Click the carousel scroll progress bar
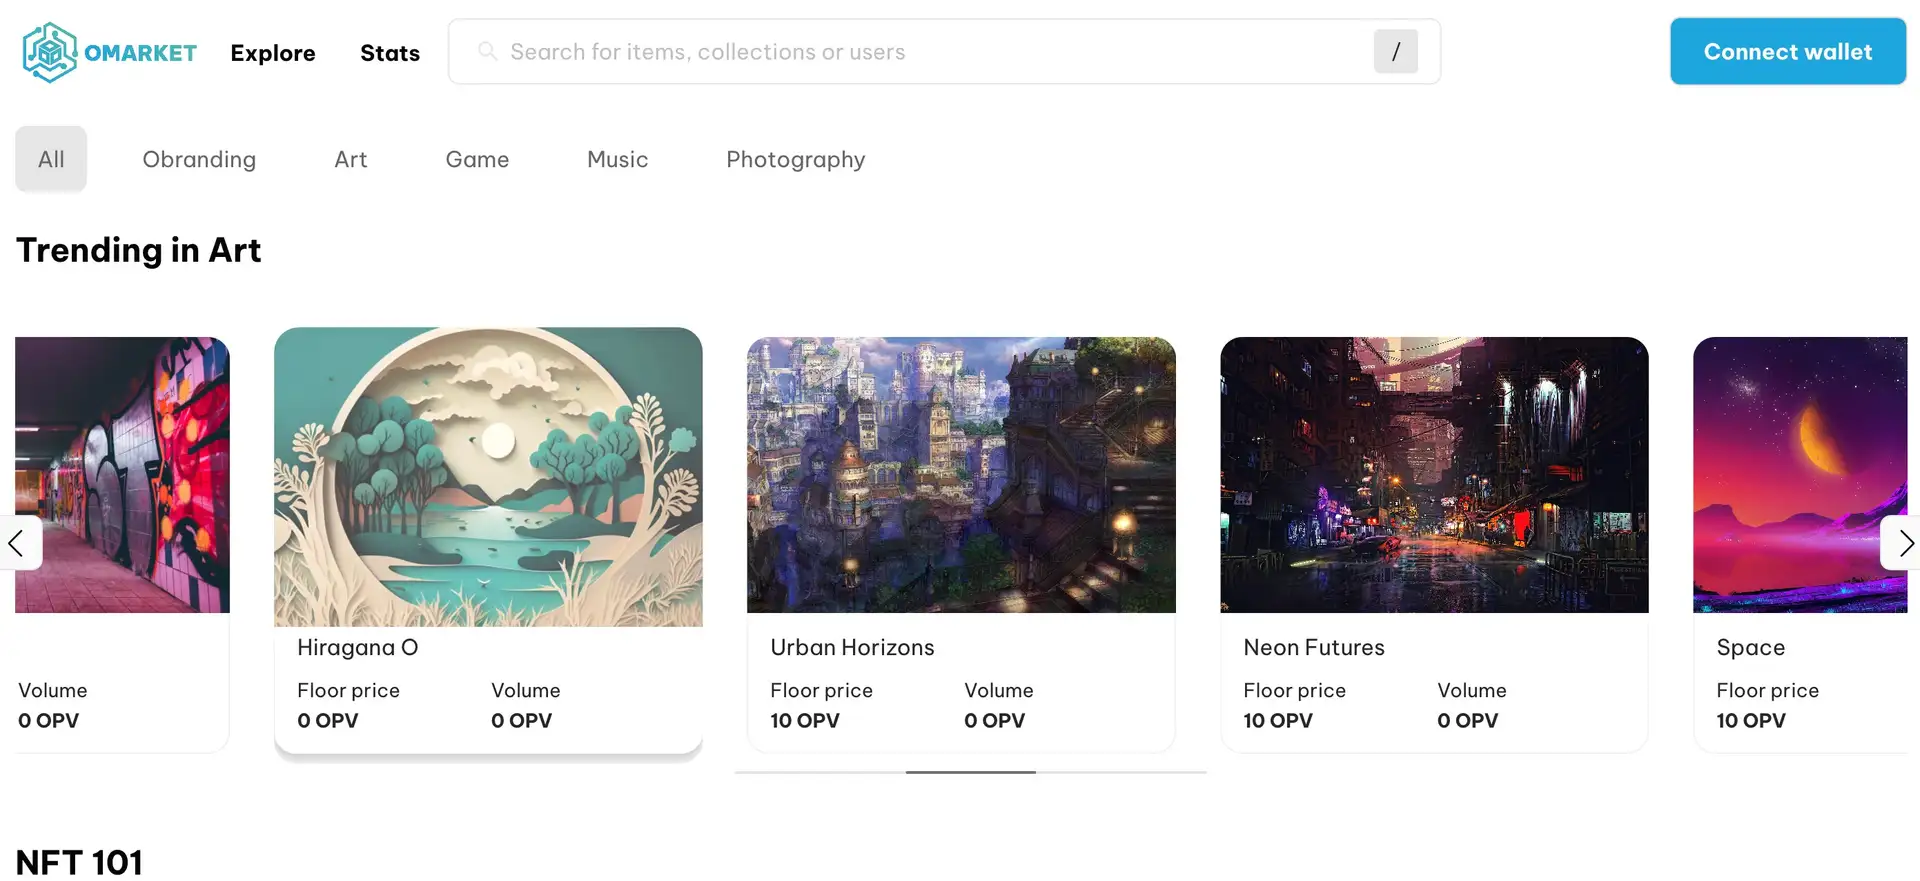This screenshot has width=1920, height=881. (x=970, y=772)
